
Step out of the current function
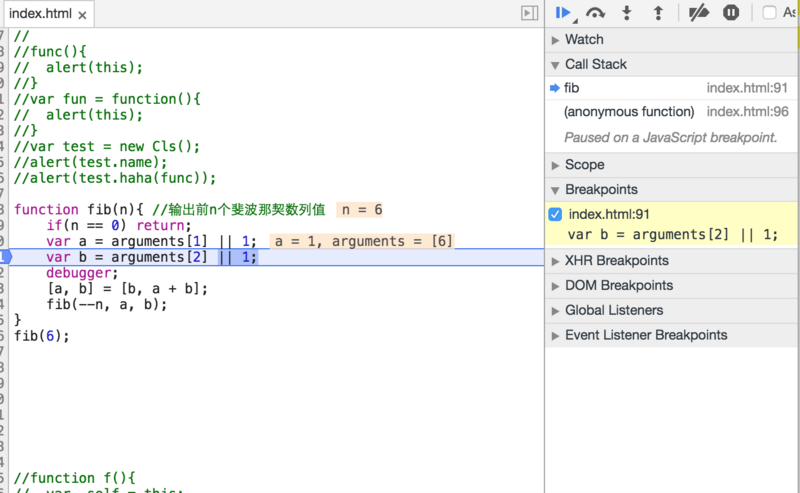[658, 13]
